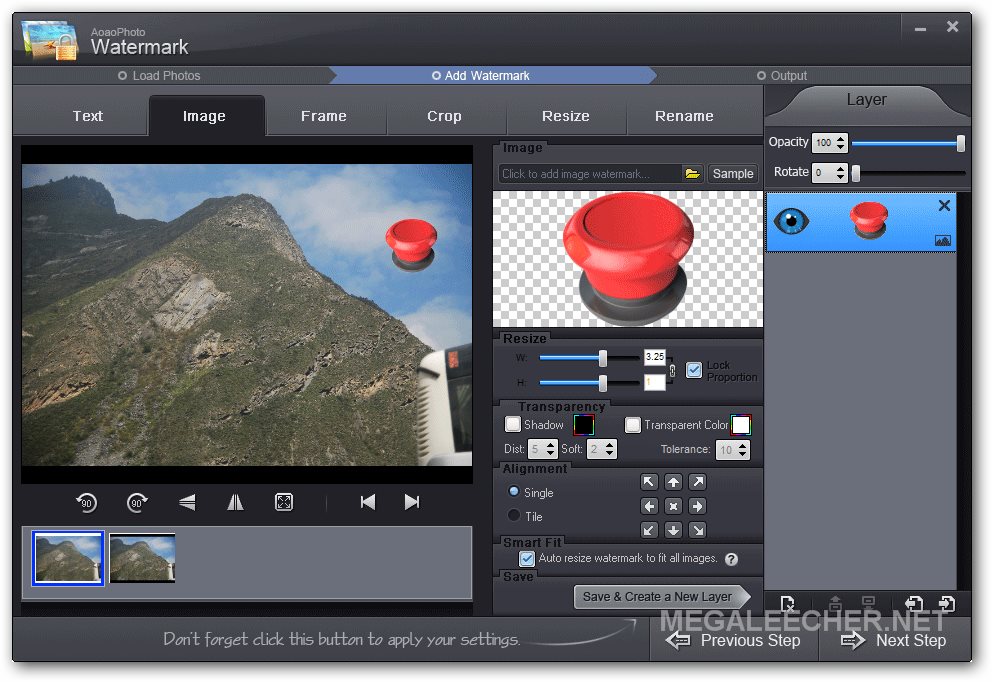This screenshot has height=682, width=992.
Task: Flip the photo horizontally
Action: tap(235, 502)
